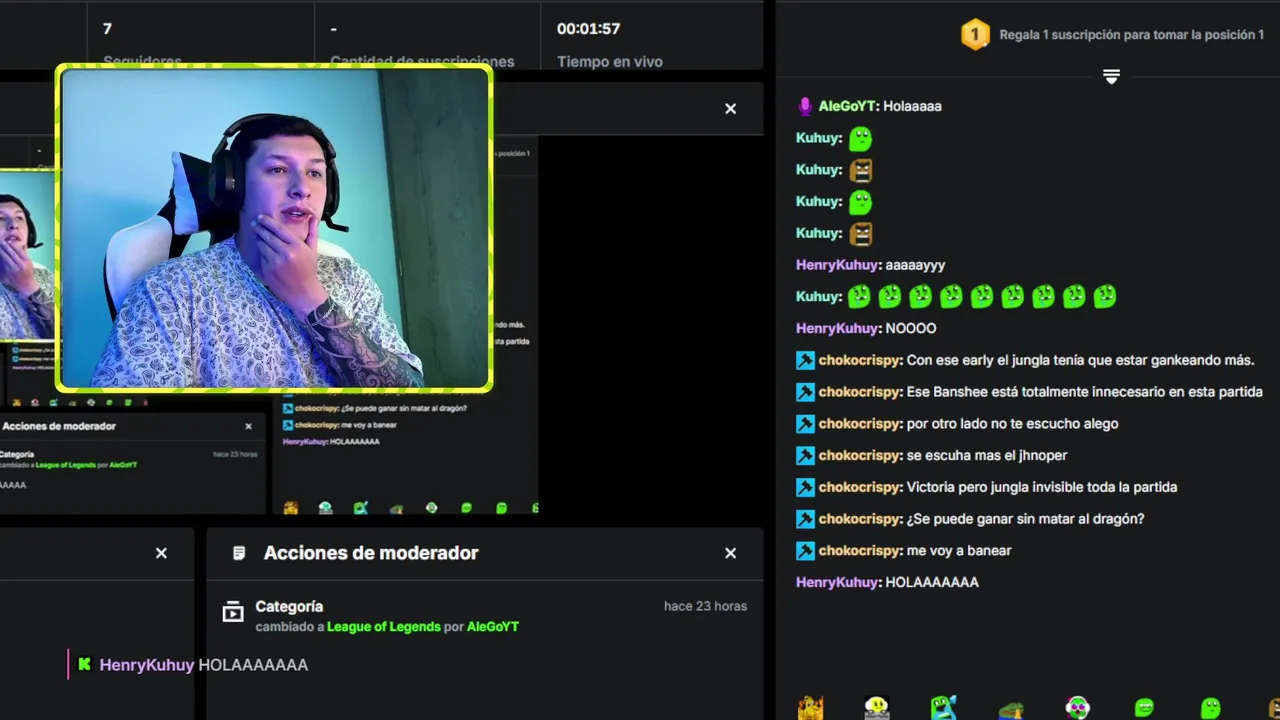Click 'Regala 1 suscripción para tomar la posición 1'

pos(1132,35)
